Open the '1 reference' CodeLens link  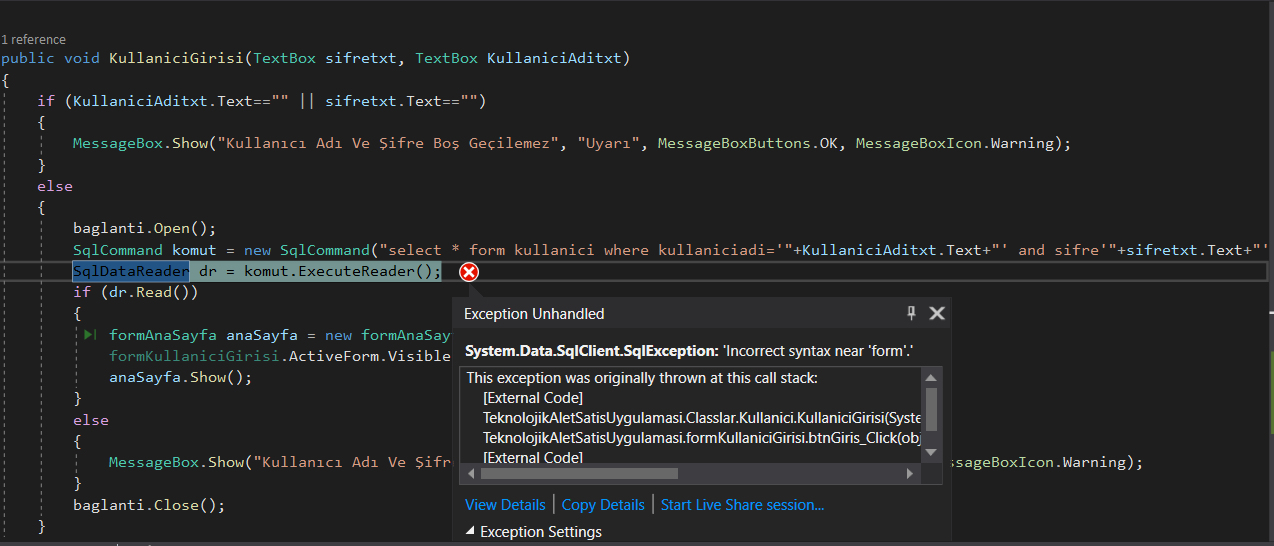[33, 39]
